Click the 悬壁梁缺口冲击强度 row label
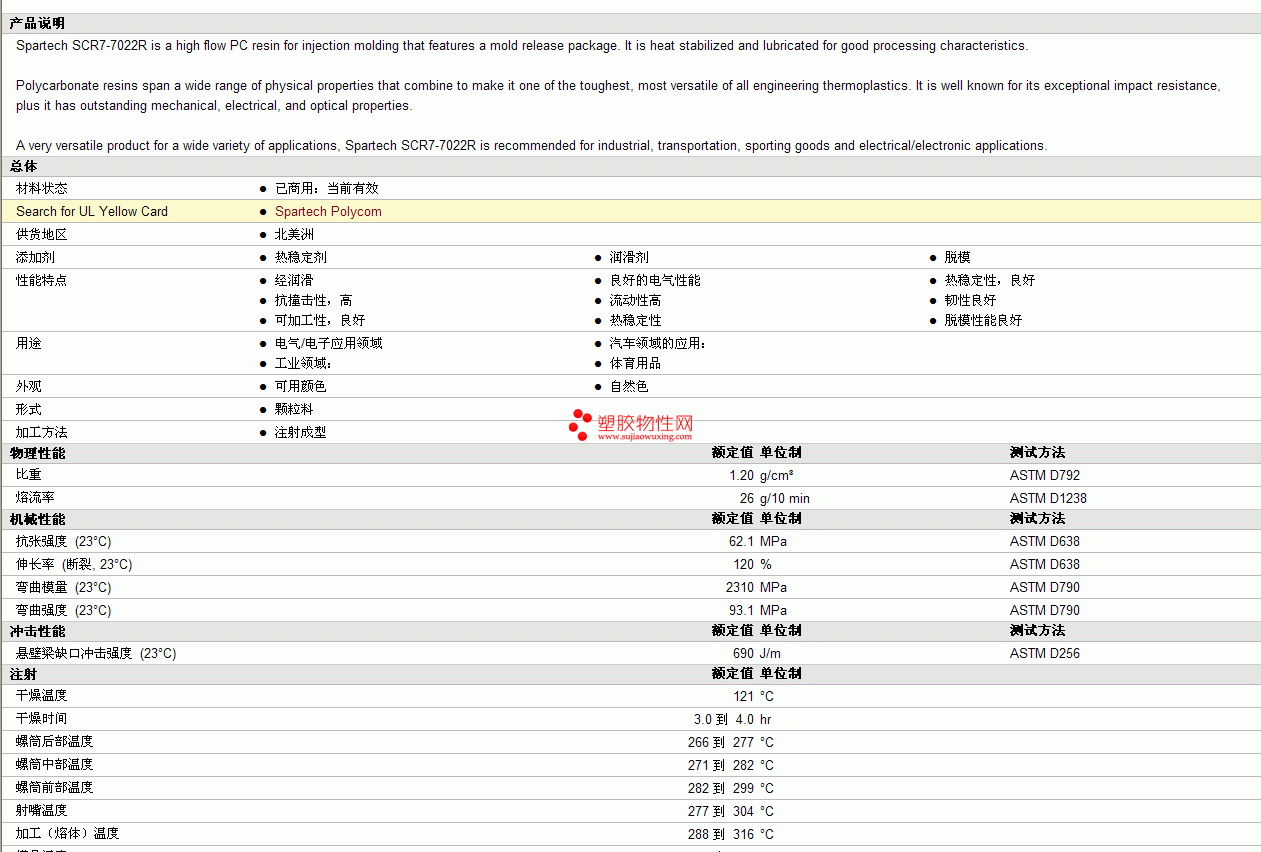1261x852 pixels. coord(96,653)
